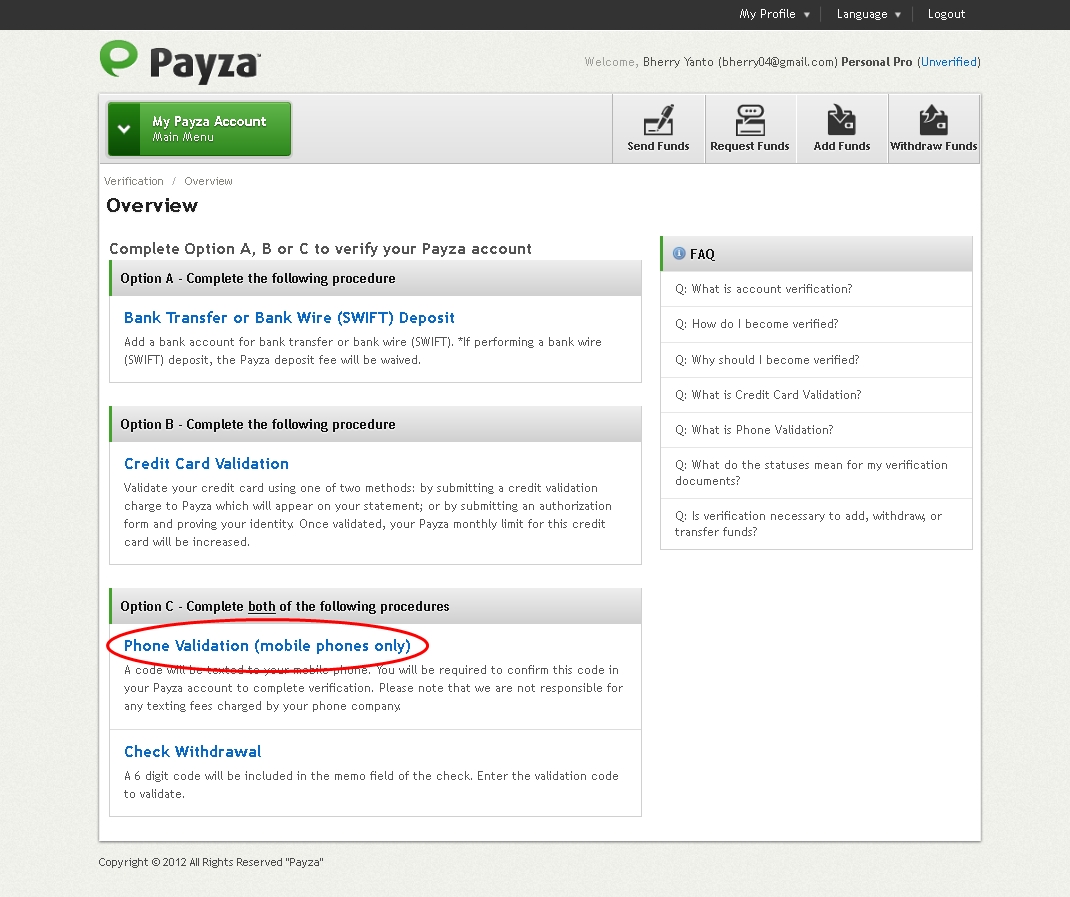Go to Verification breadcrumb
This screenshot has width=1070, height=897.
coord(134,181)
